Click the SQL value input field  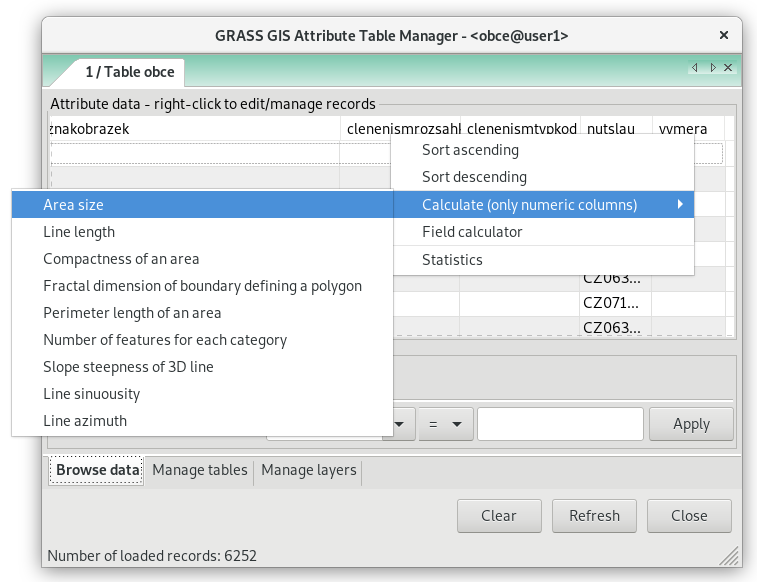tap(561, 424)
